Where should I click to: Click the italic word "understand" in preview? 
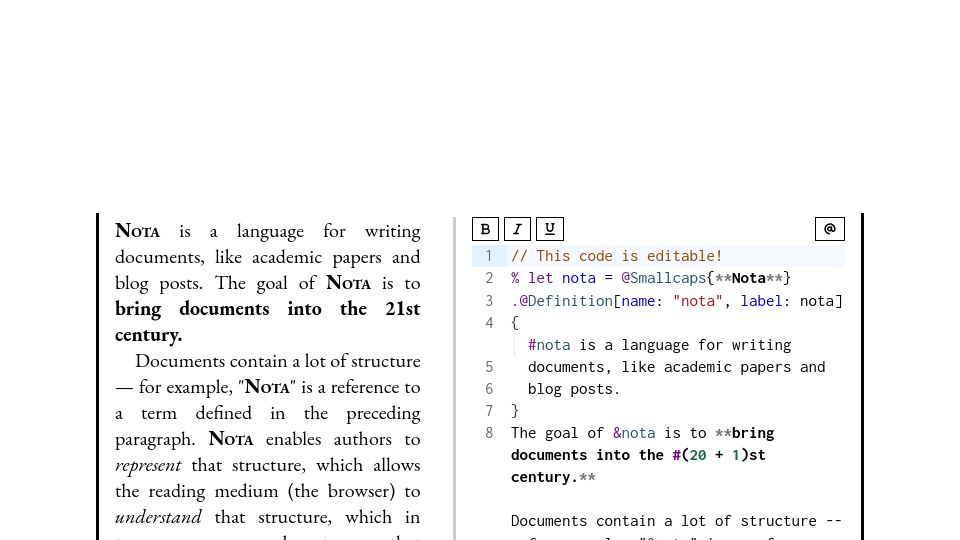pyautogui.click(x=158, y=517)
